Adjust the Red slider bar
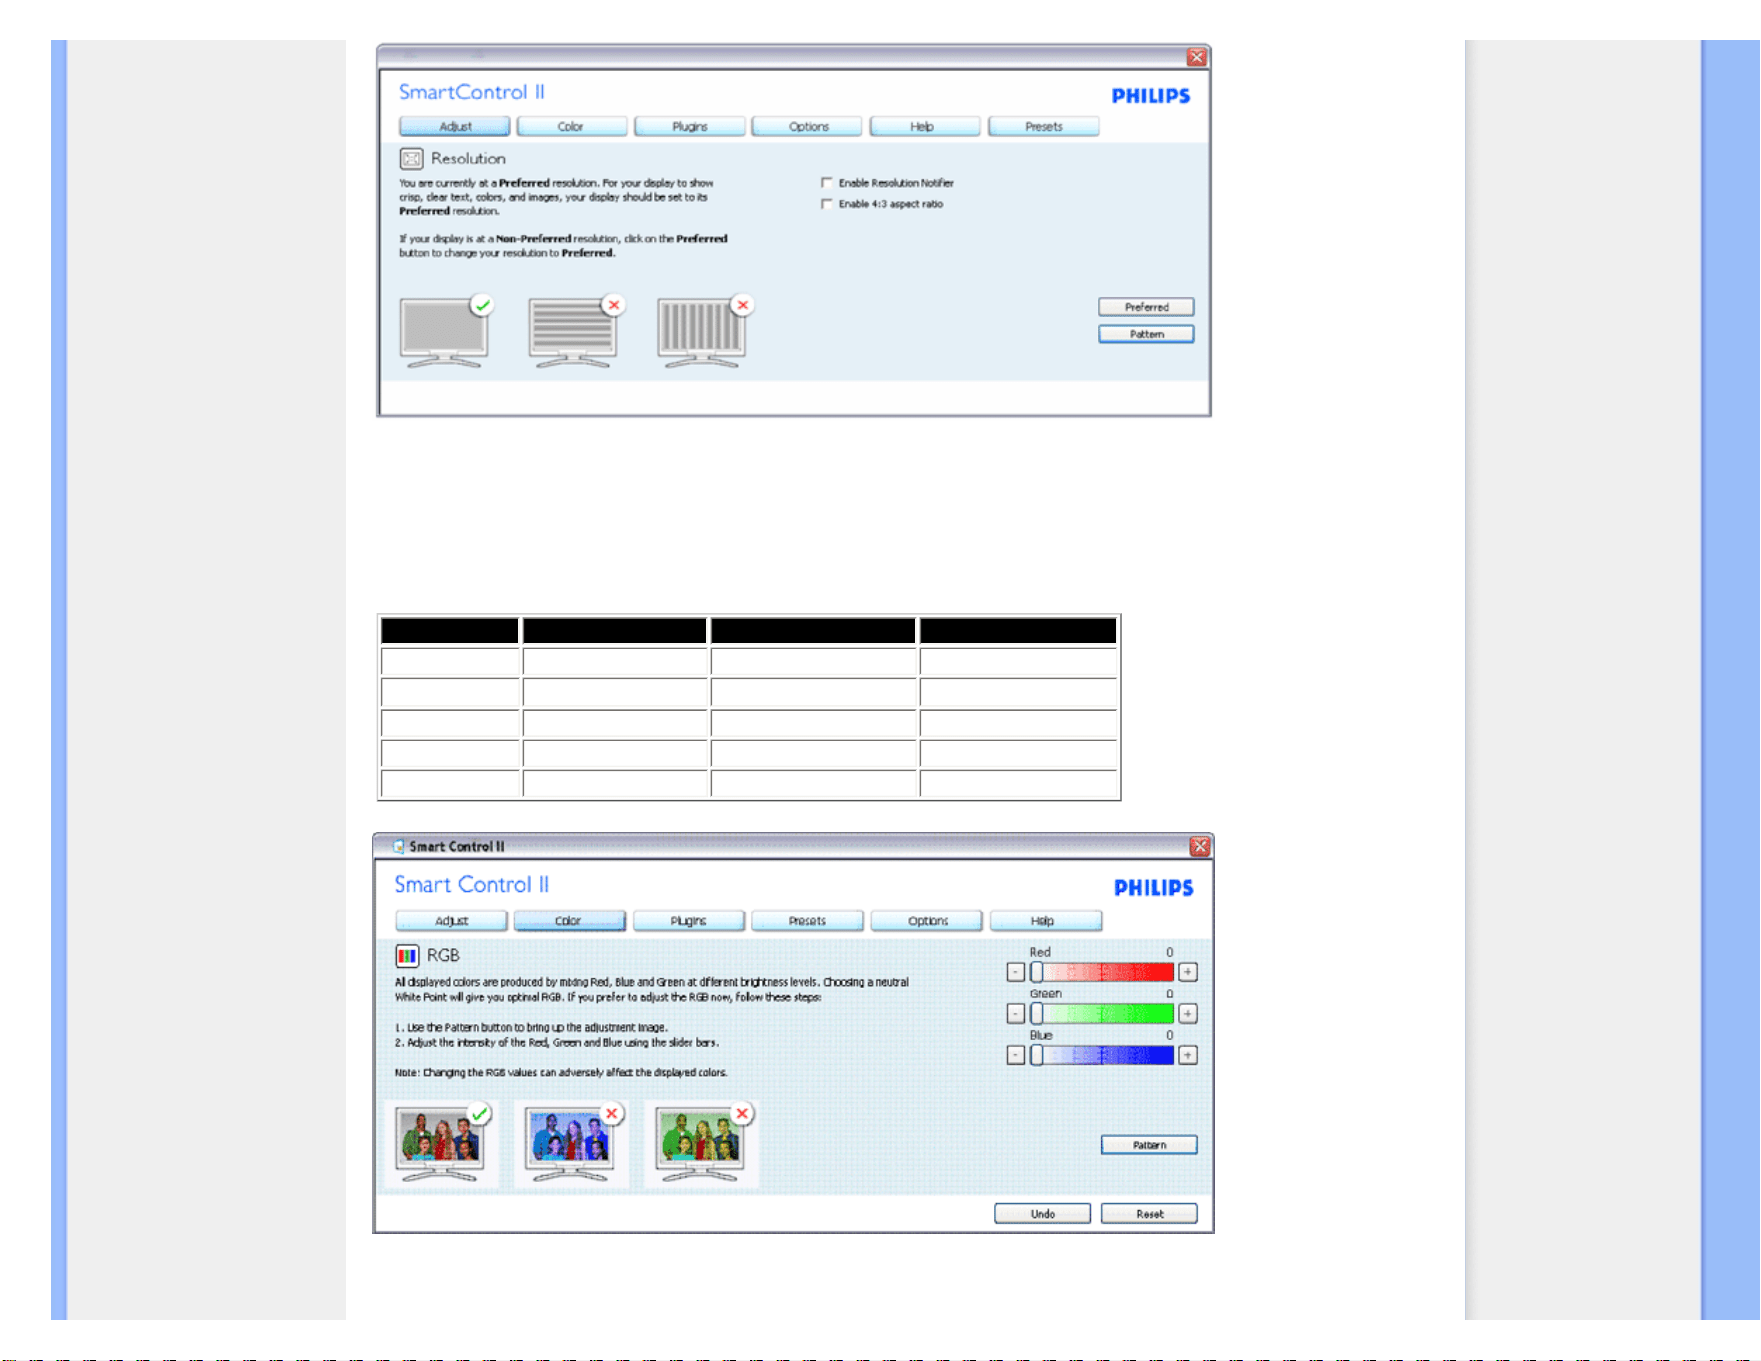This screenshot has width=1761, height=1361. pyautogui.click(x=1102, y=972)
